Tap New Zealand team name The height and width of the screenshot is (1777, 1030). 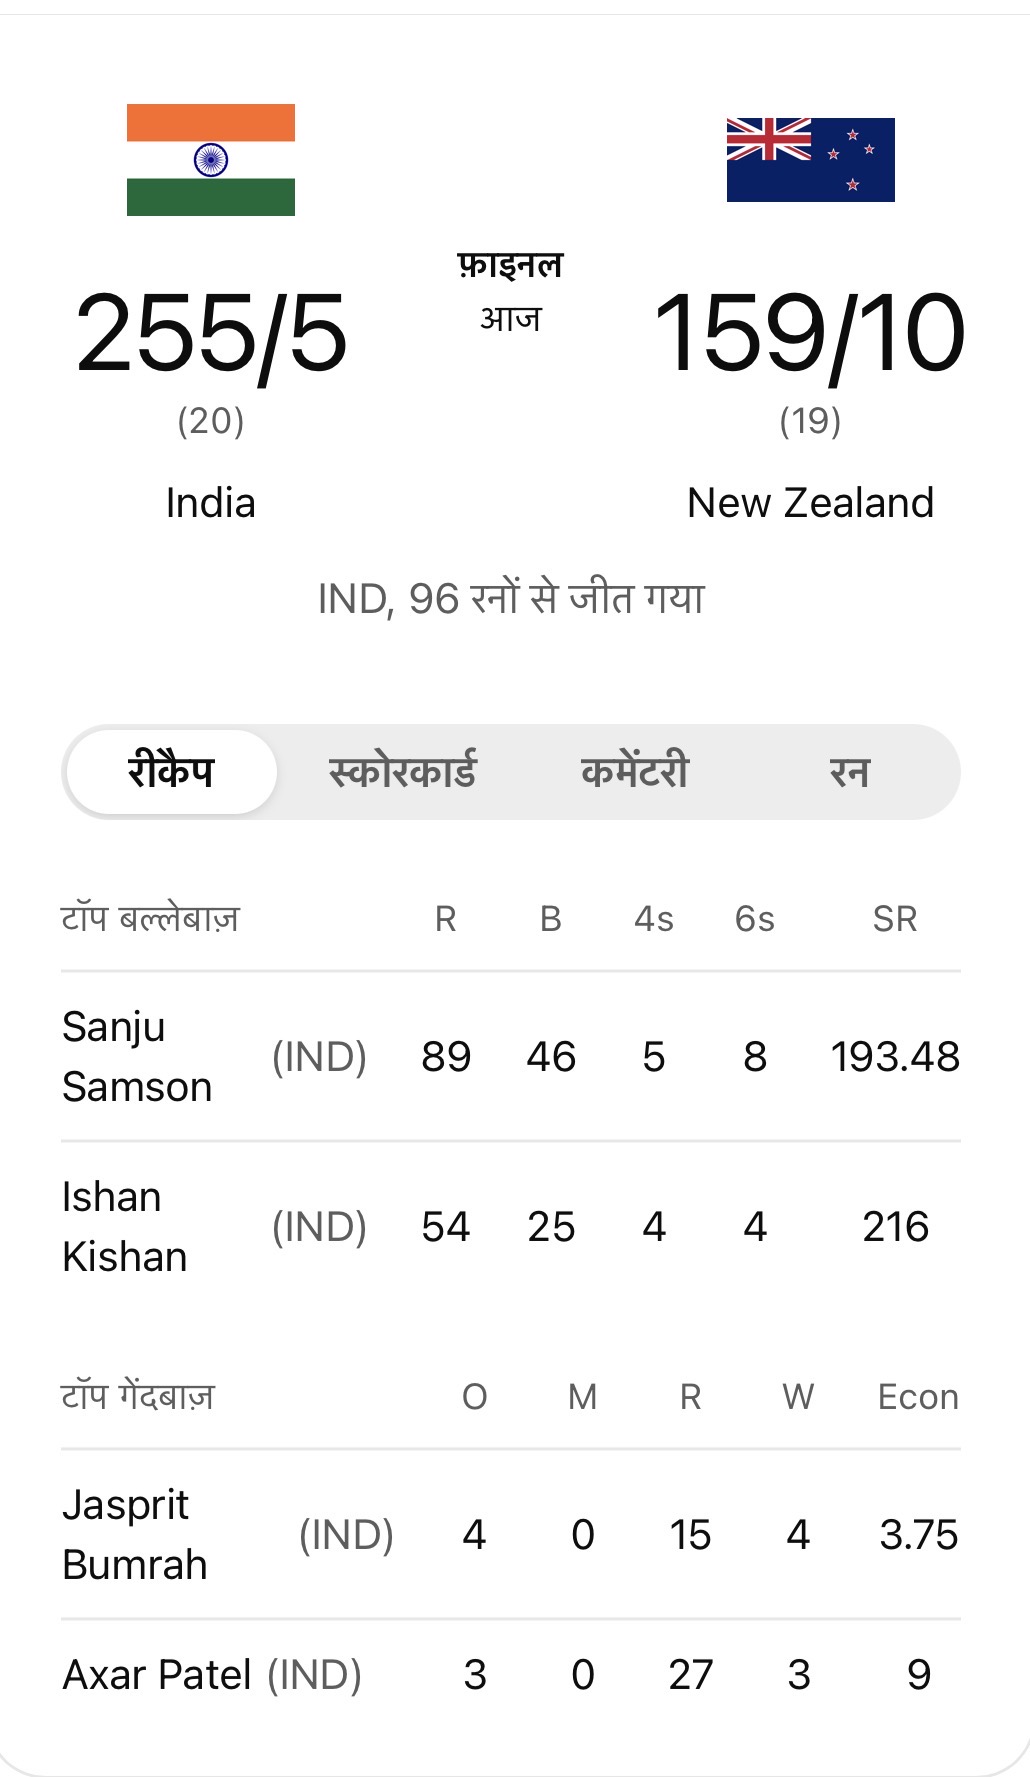click(811, 503)
